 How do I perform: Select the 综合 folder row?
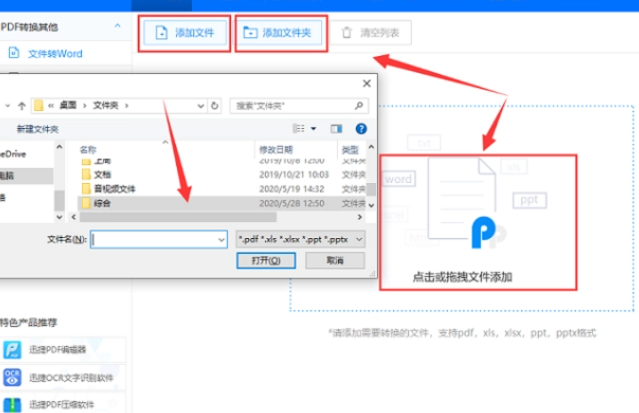(x=221, y=203)
